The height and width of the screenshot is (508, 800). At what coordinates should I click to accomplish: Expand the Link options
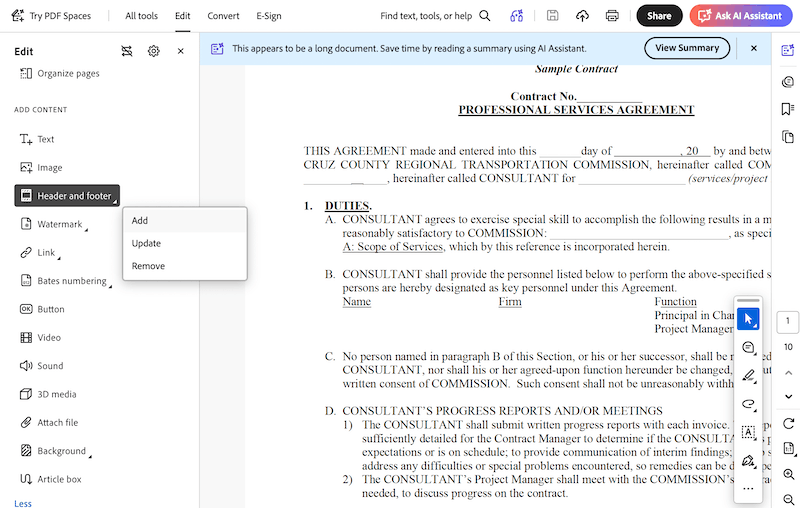(x=40, y=252)
